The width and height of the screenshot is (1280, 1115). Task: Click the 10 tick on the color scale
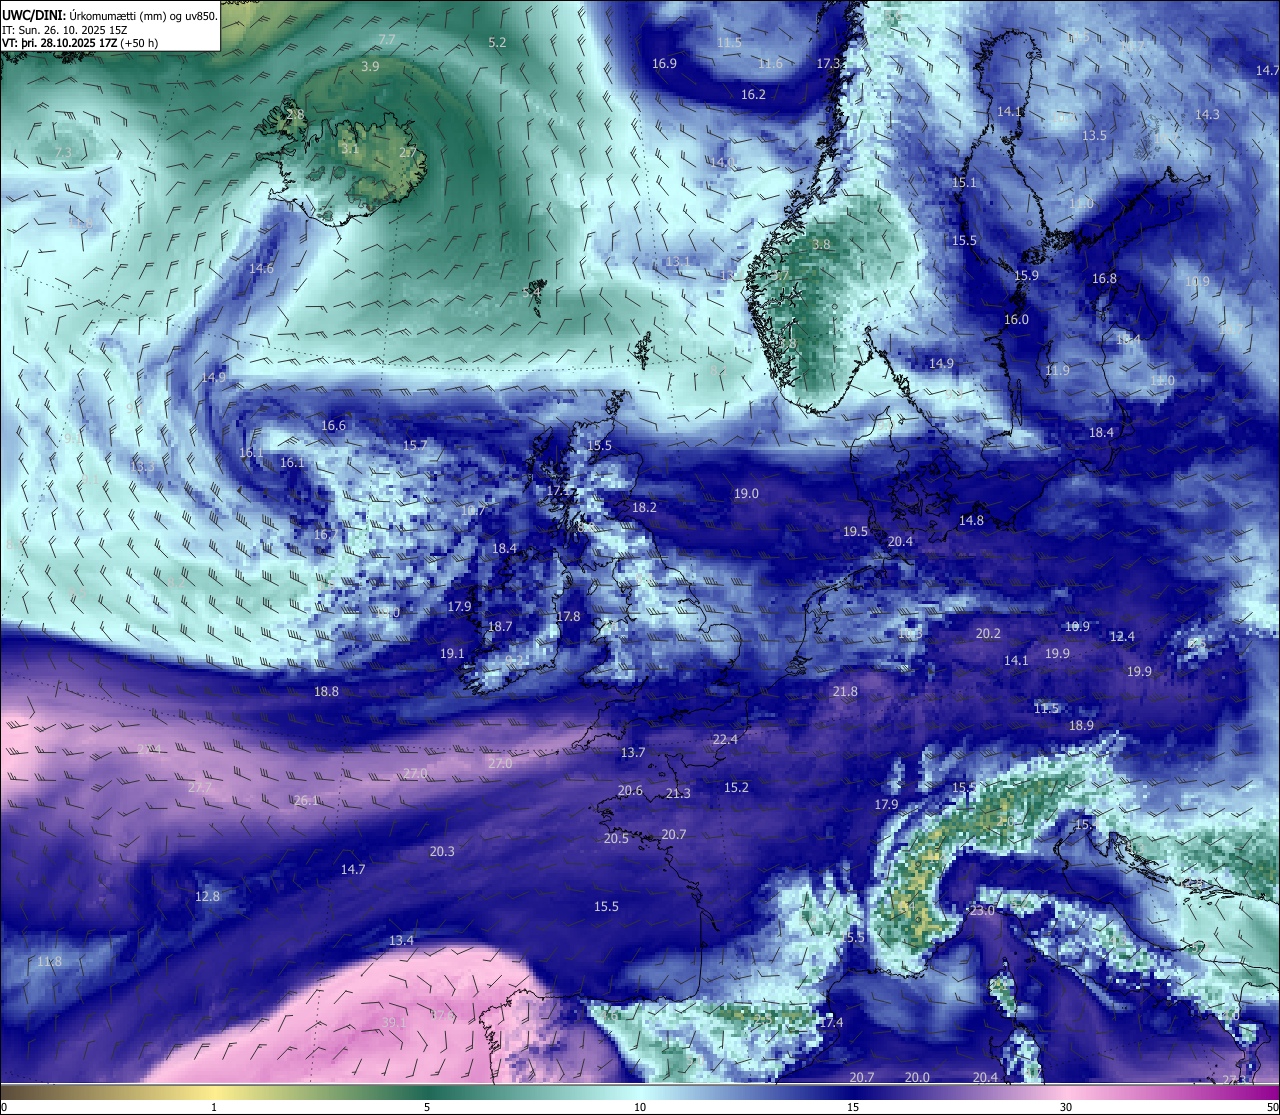point(640,1107)
